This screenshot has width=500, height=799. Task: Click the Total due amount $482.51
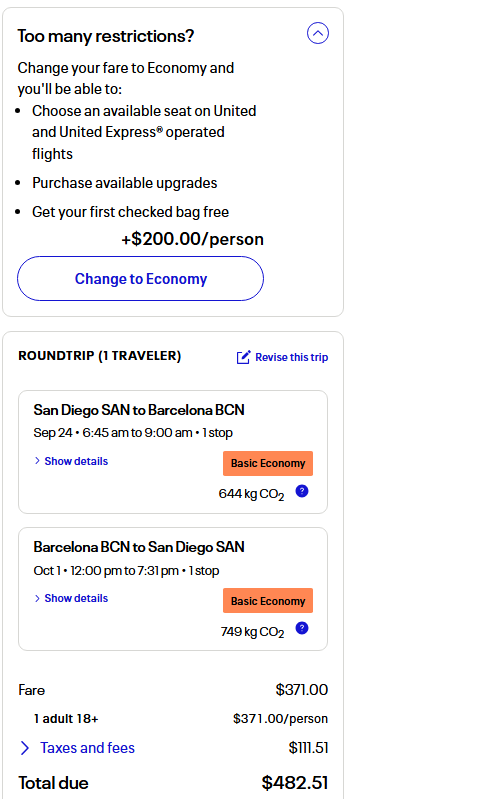click(295, 783)
